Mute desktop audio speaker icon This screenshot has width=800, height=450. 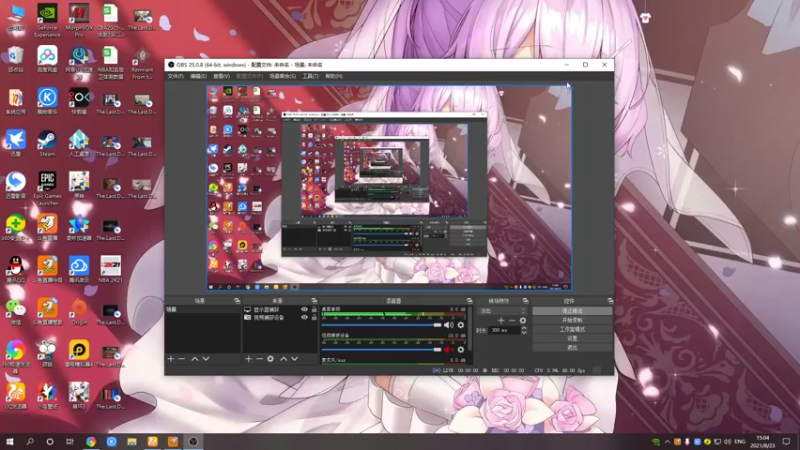(x=448, y=325)
